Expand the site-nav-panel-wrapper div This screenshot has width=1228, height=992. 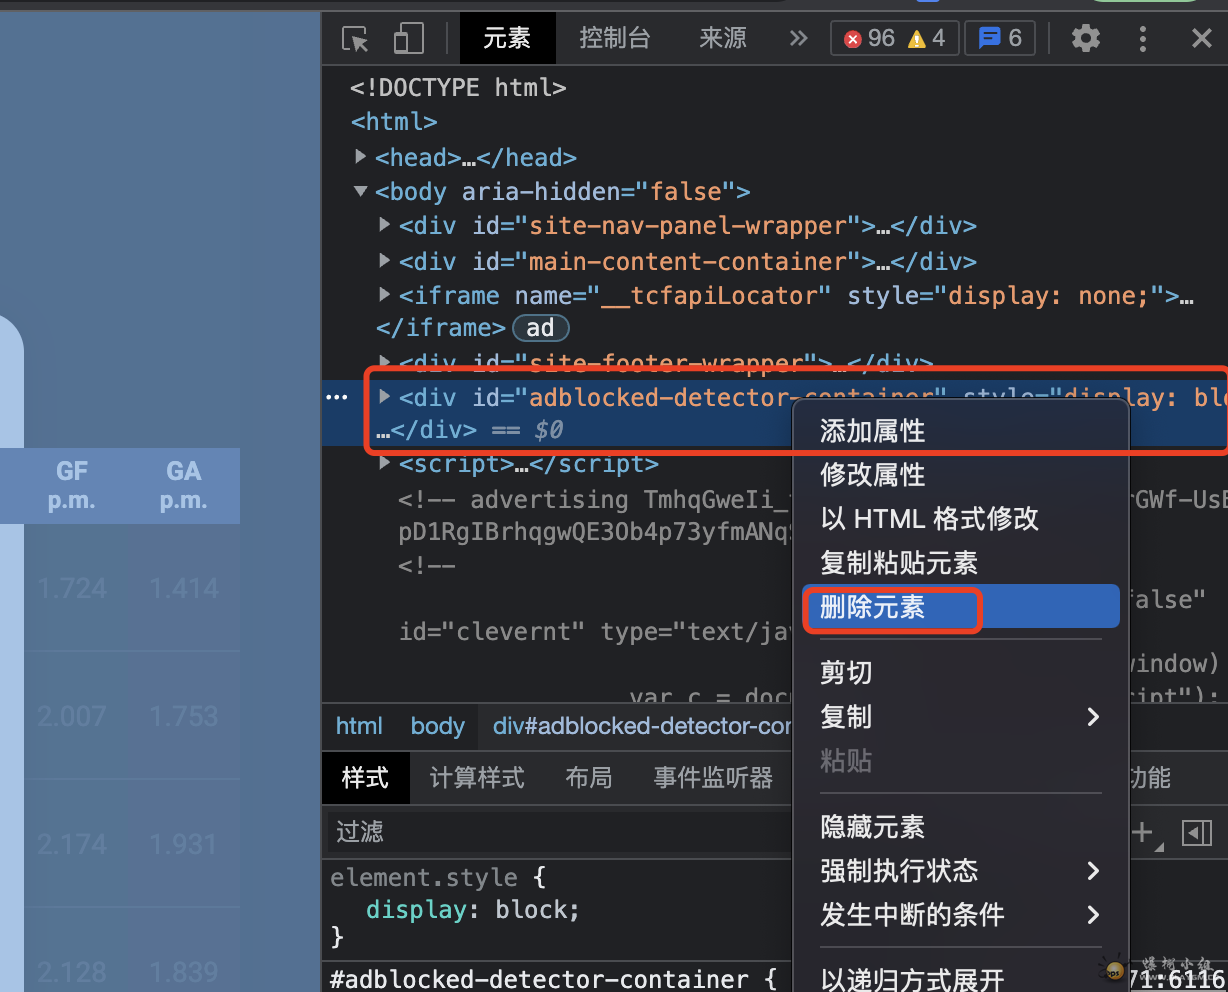[385, 225]
